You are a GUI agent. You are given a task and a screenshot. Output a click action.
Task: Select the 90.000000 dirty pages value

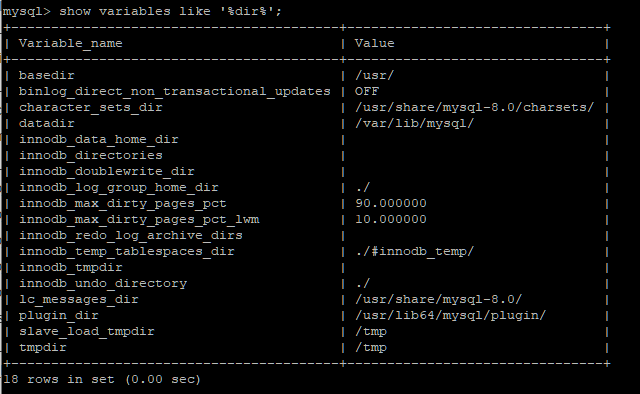(x=391, y=203)
